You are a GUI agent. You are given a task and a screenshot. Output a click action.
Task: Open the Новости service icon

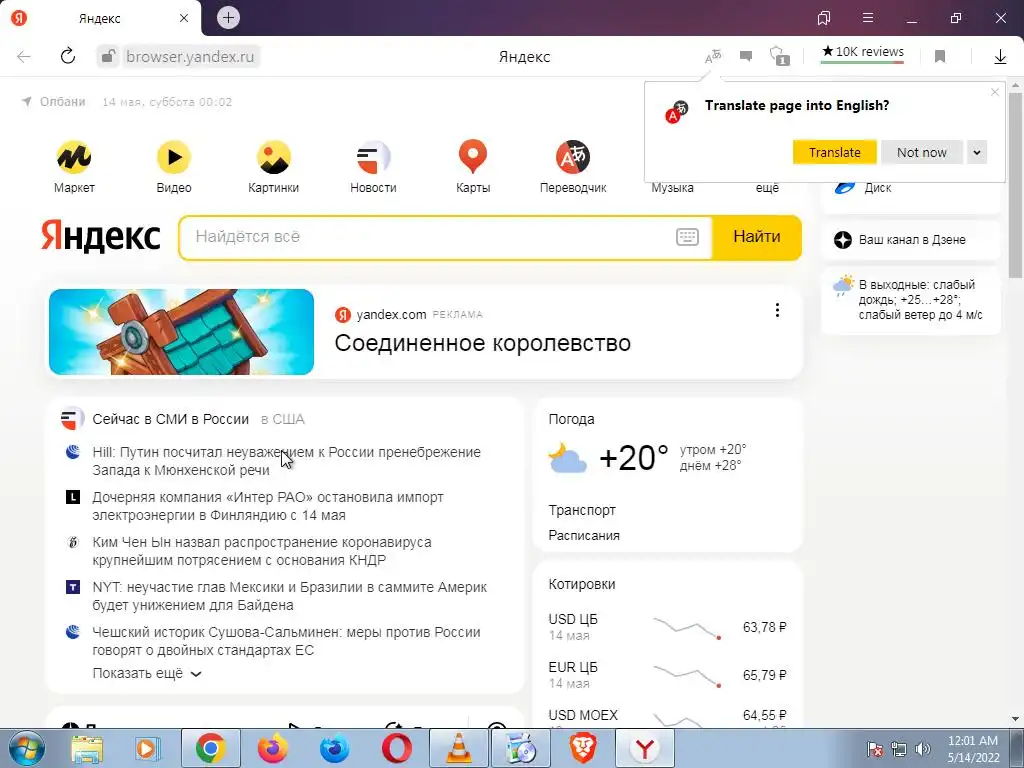click(373, 157)
